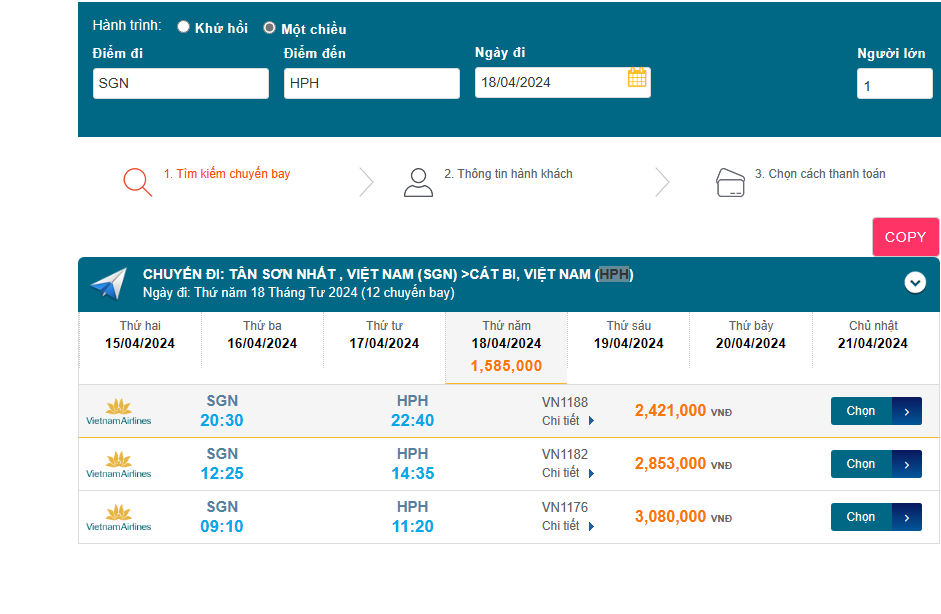The image size is (941, 614).
Task: Expand Chi tiết for flight VN1188
Action: coord(568,421)
